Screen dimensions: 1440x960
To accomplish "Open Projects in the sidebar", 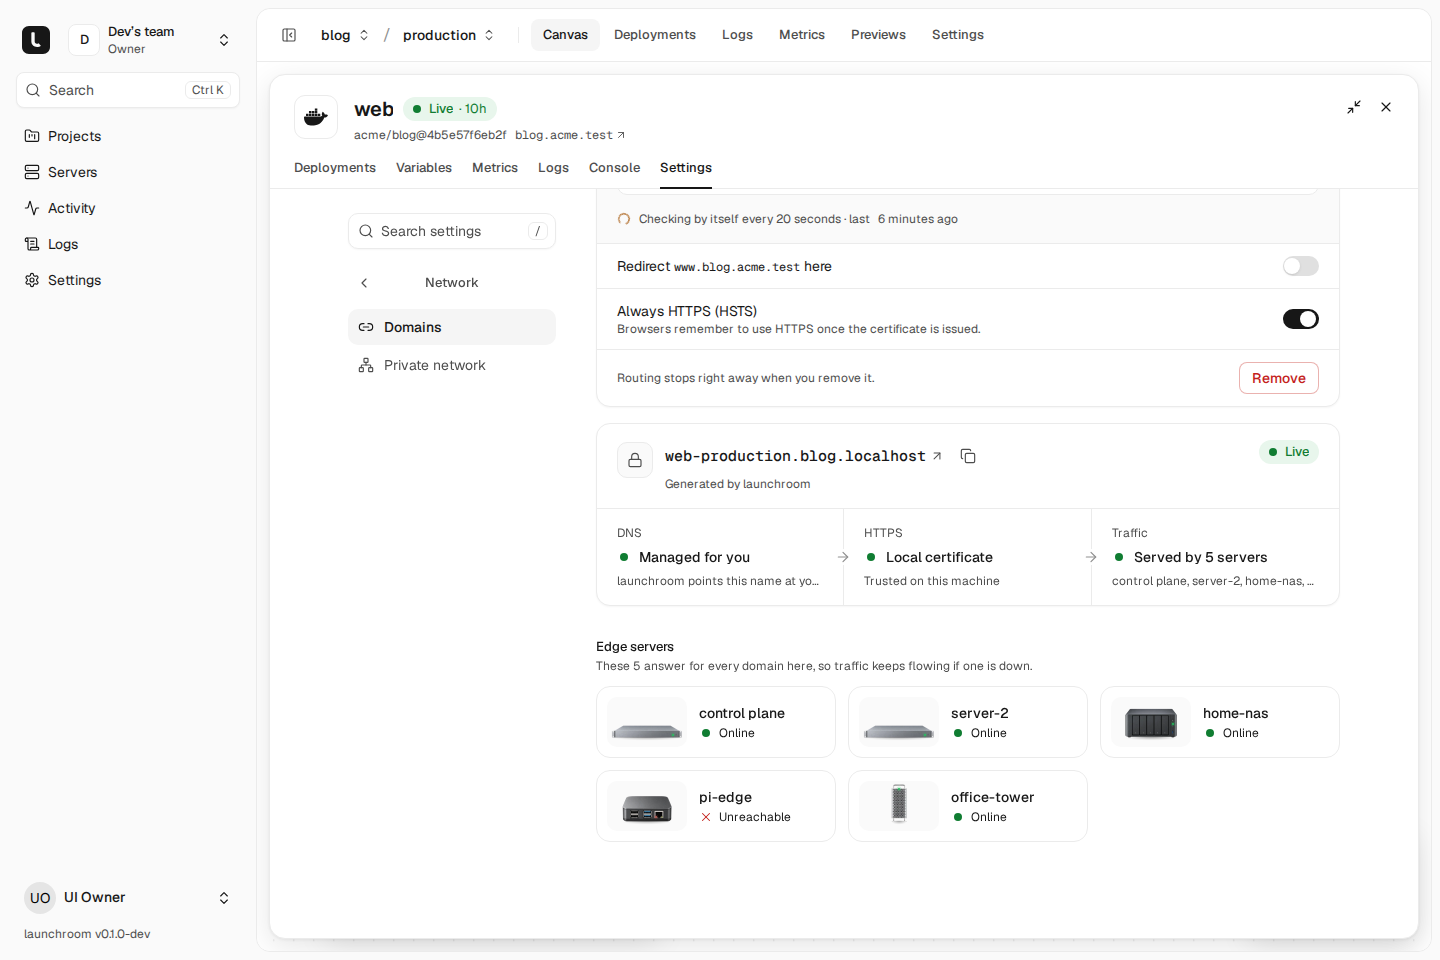I will coord(128,136).
